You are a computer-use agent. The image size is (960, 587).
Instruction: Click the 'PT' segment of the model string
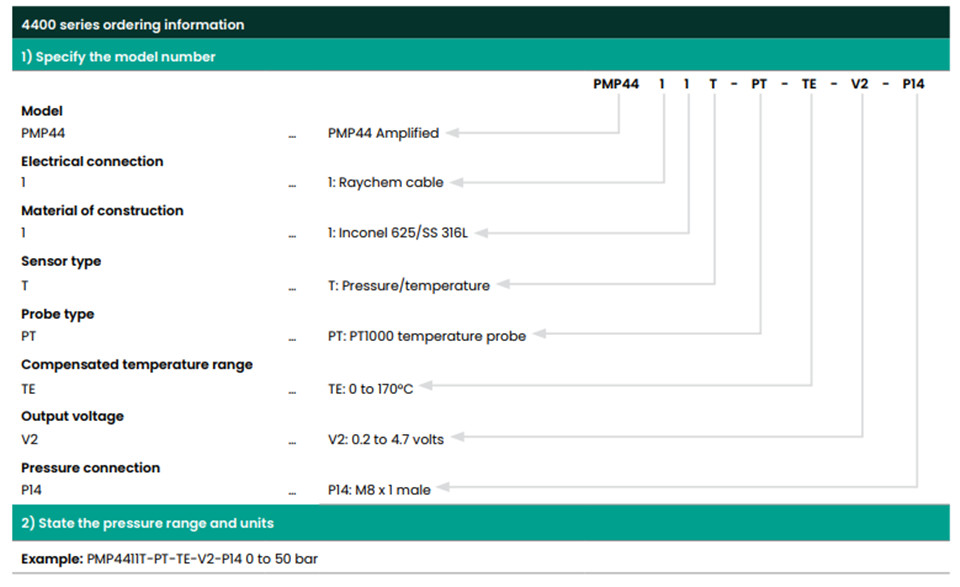pos(759,84)
